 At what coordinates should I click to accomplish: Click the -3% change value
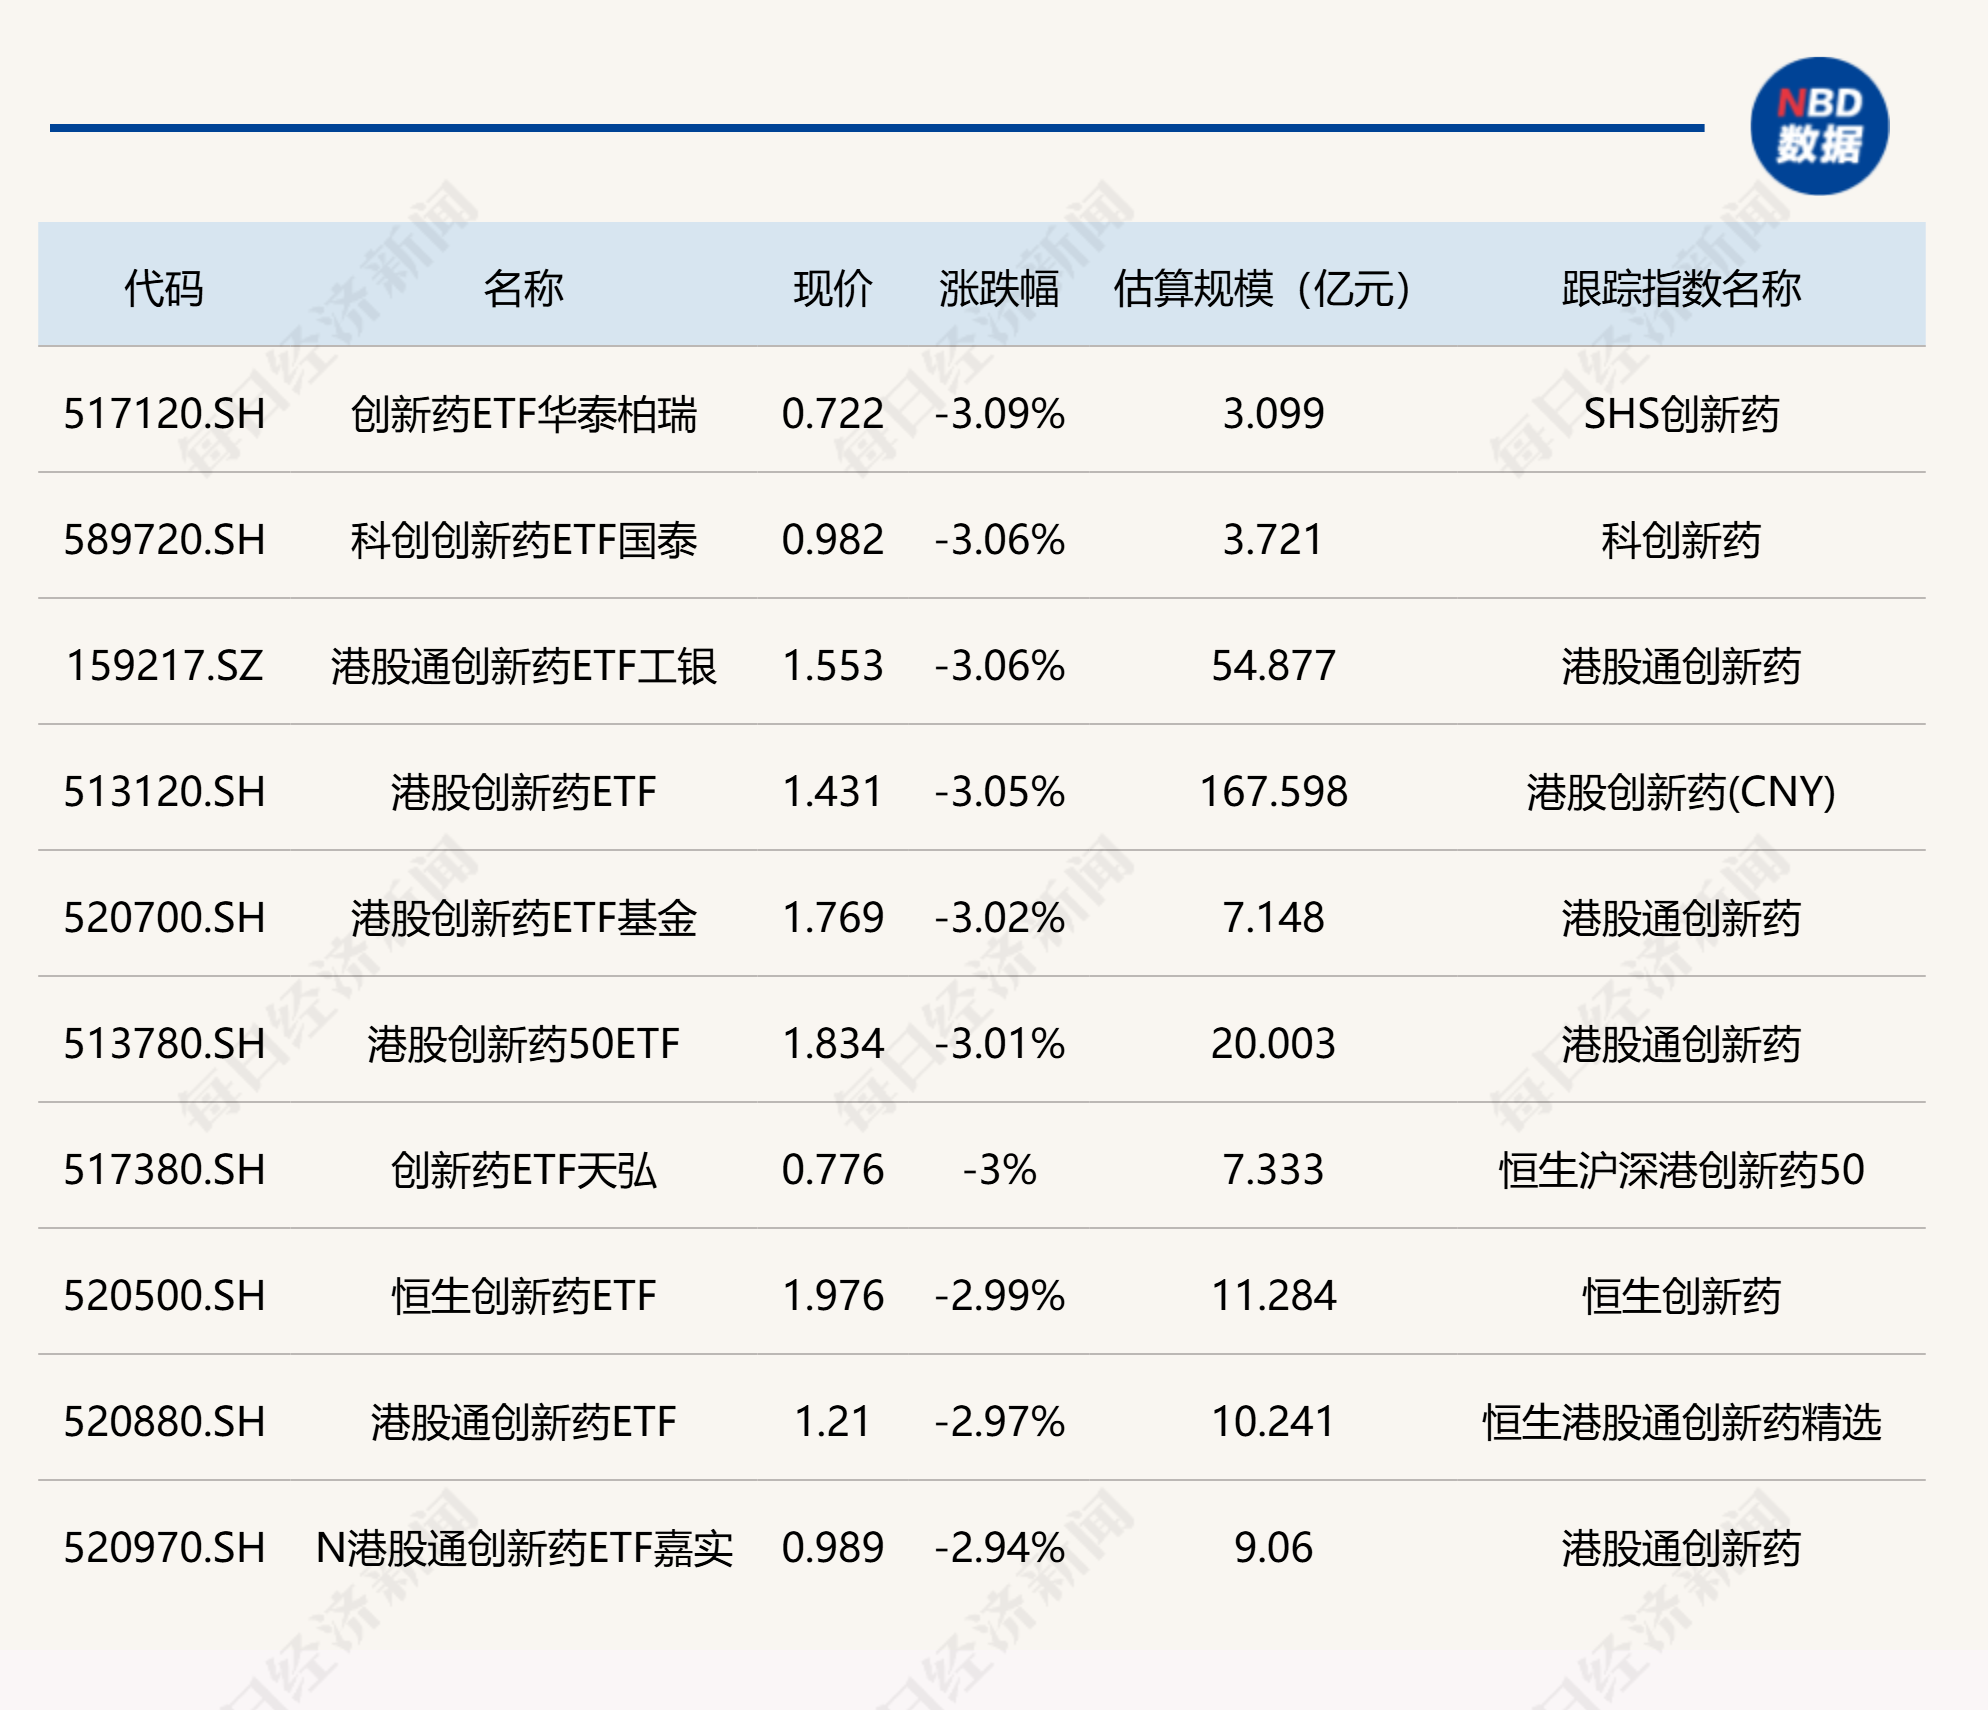(x=999, y=1170)
